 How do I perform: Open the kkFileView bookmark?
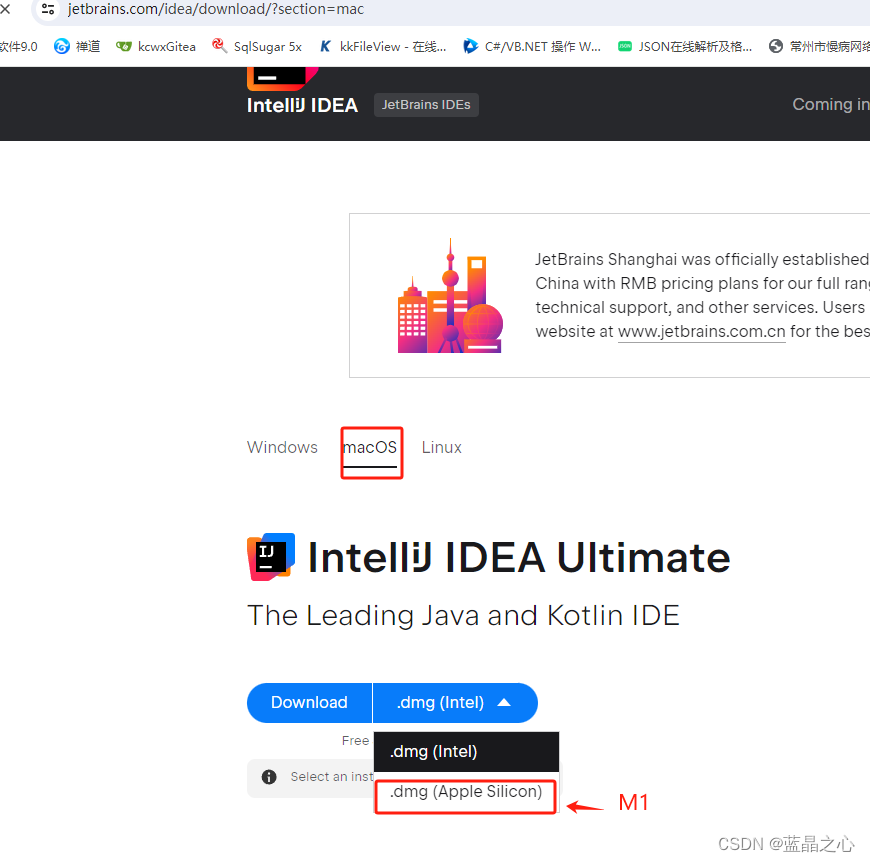(383, 47)
